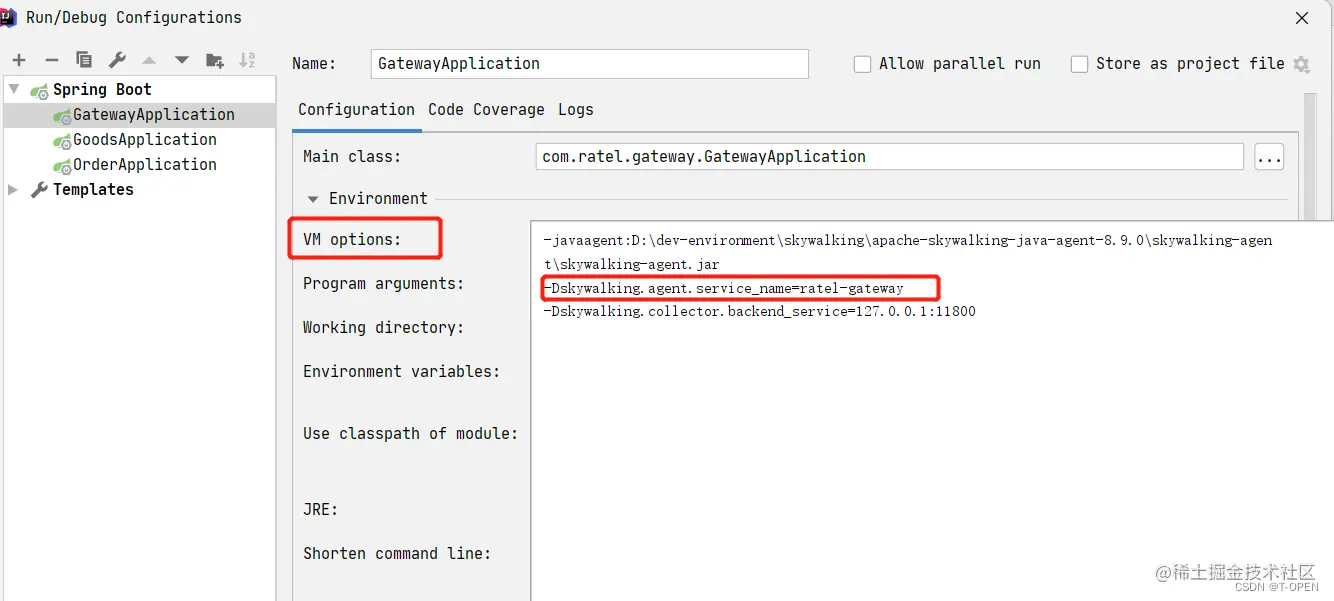Collapse the Spring Boot tree node

14,89
